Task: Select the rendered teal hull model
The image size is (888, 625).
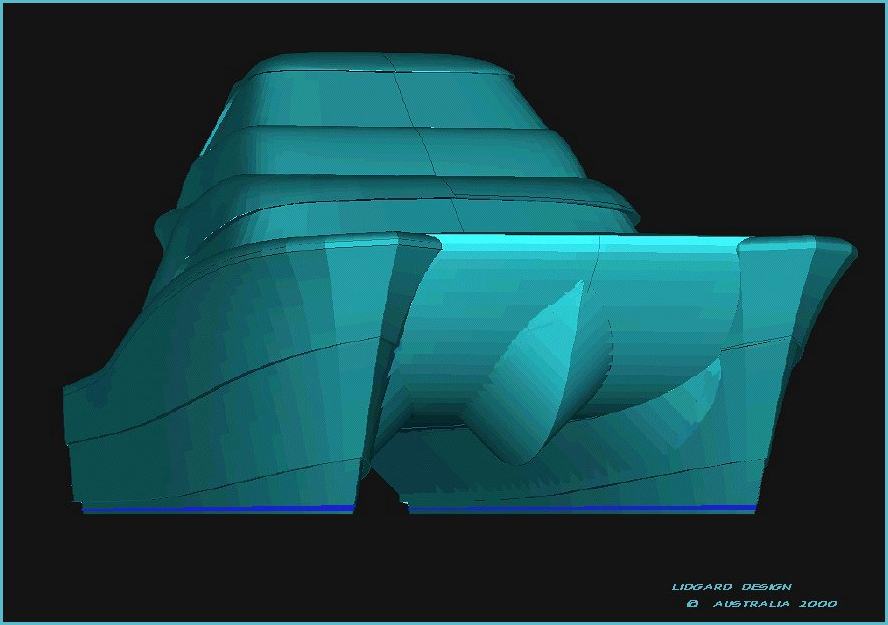Action: click(x=459, y=283)
